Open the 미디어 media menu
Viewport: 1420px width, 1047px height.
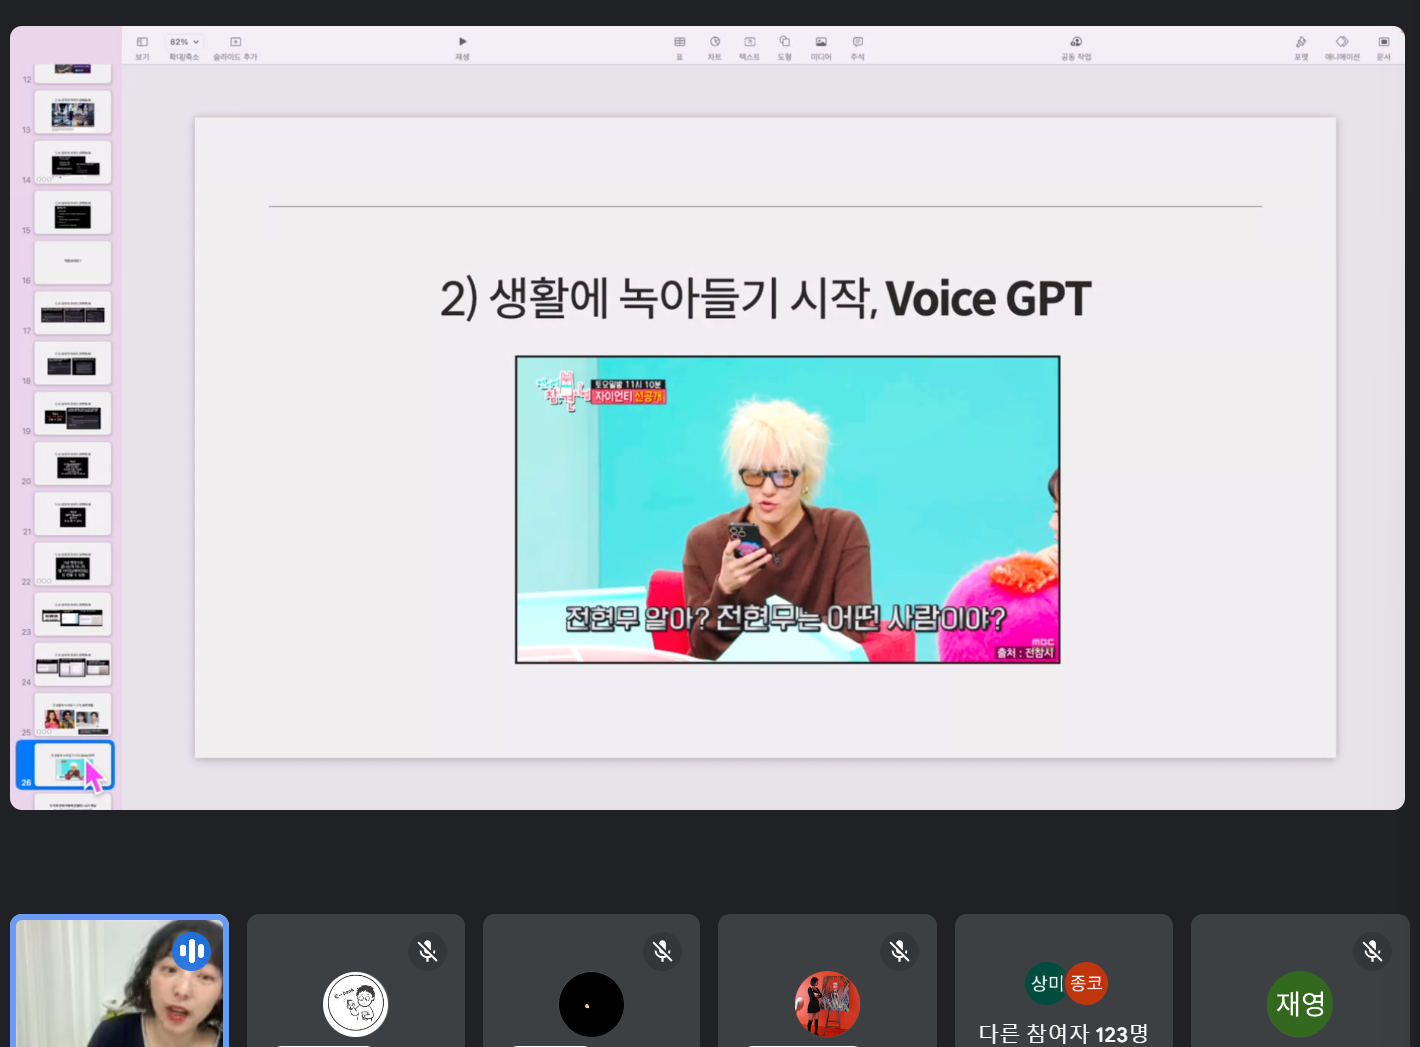pos(821,47)
